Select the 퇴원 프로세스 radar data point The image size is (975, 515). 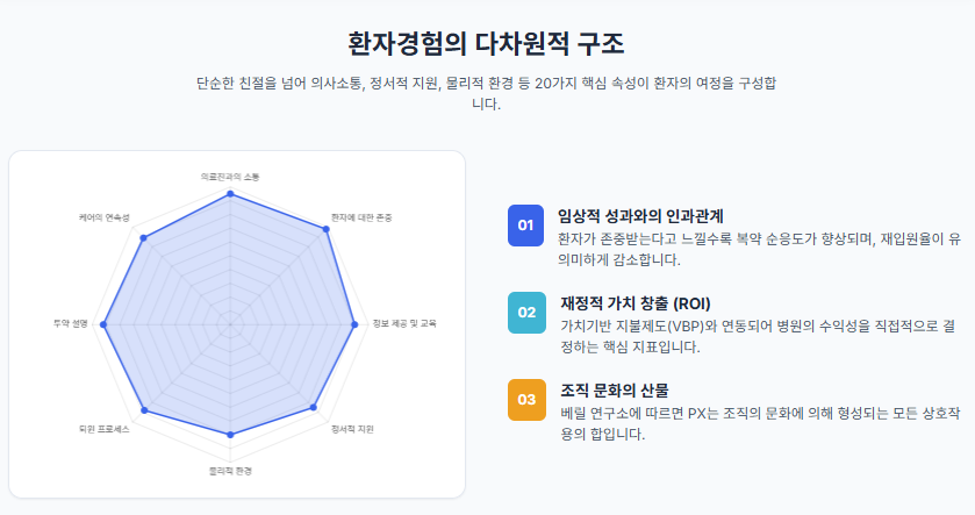tap(145, 410)
